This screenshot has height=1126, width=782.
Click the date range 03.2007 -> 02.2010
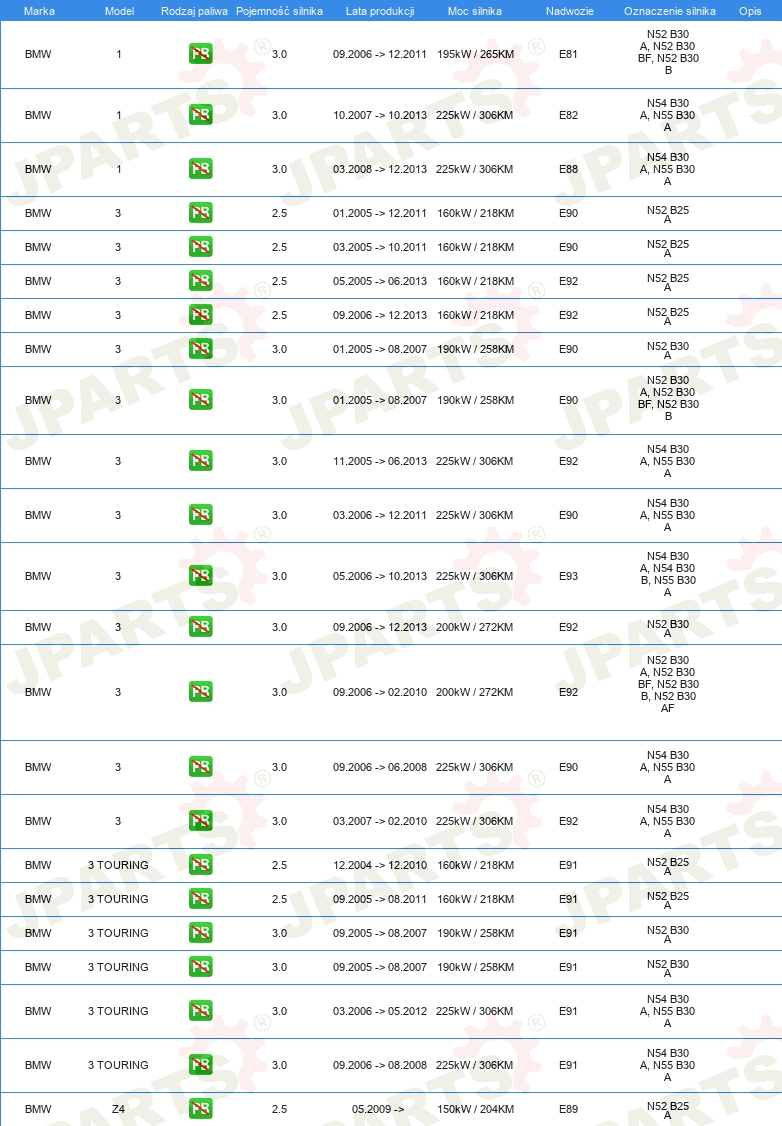click(379, 821)
